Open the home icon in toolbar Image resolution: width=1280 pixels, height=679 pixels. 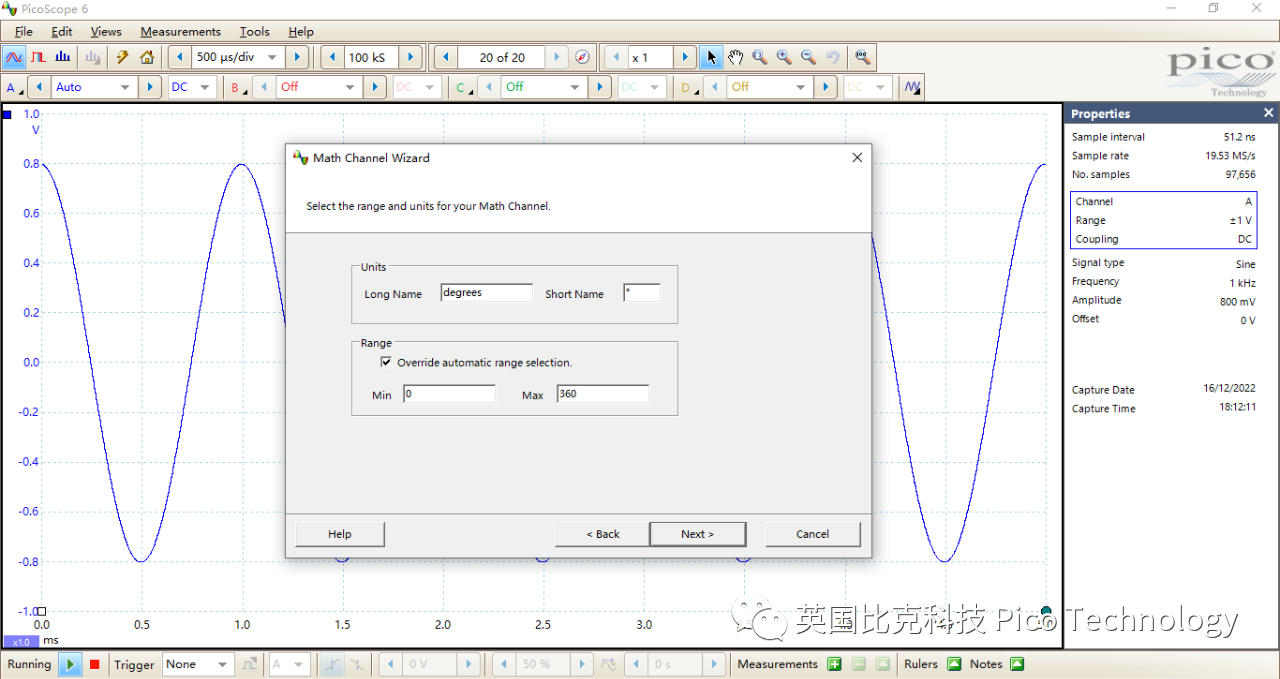(x=147, y=57)
